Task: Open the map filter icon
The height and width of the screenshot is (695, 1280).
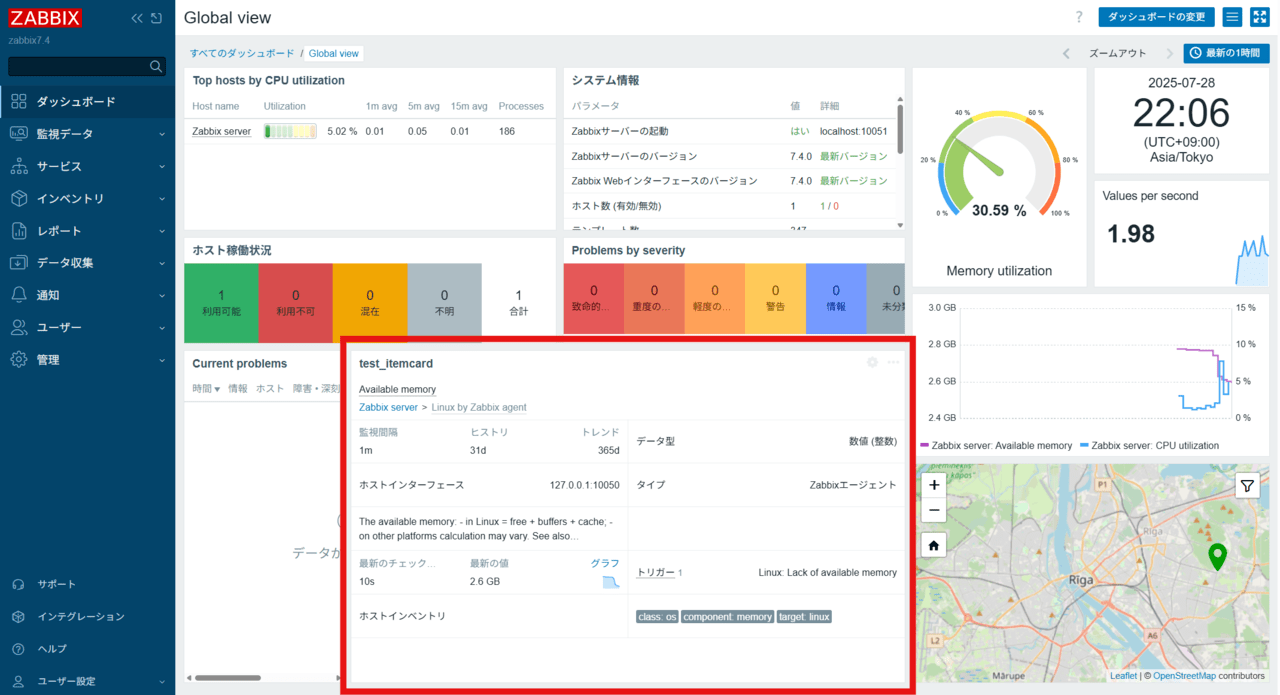Action: pyautogui.click(x=1247, y=486)
